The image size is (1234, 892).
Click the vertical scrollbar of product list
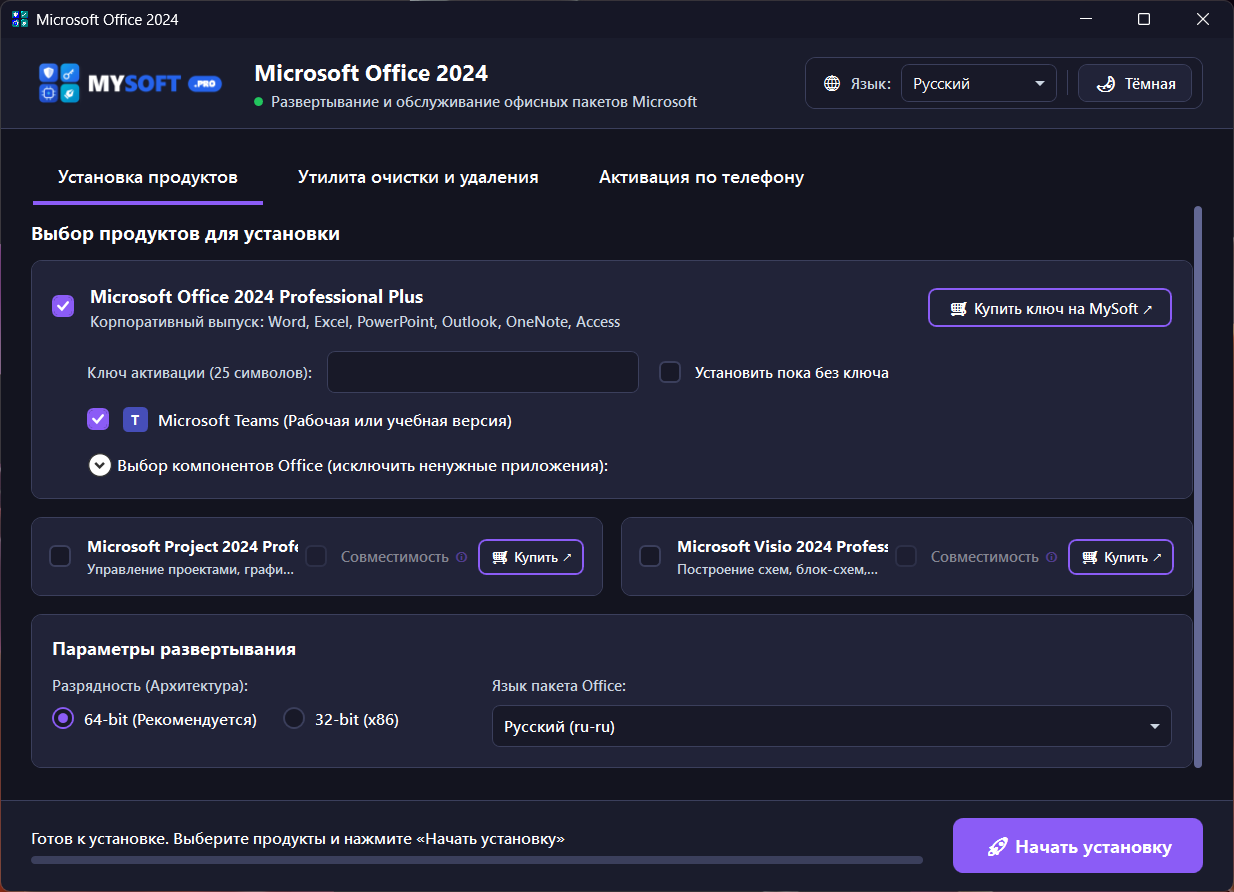(x=1198, y=486)
